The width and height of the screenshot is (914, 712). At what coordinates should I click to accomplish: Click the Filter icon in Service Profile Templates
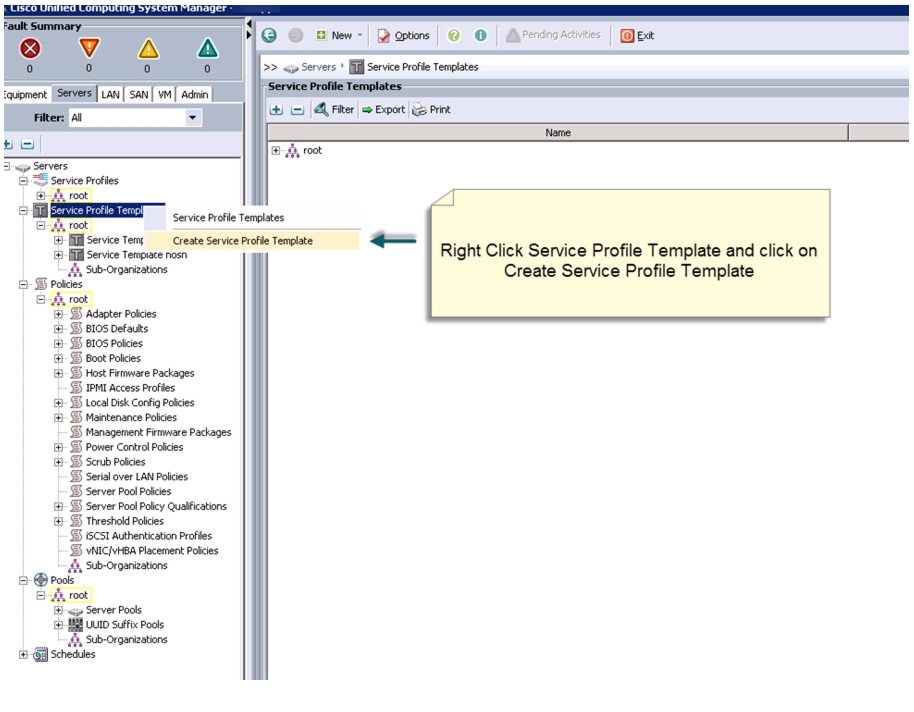click(x=334, y=110)
